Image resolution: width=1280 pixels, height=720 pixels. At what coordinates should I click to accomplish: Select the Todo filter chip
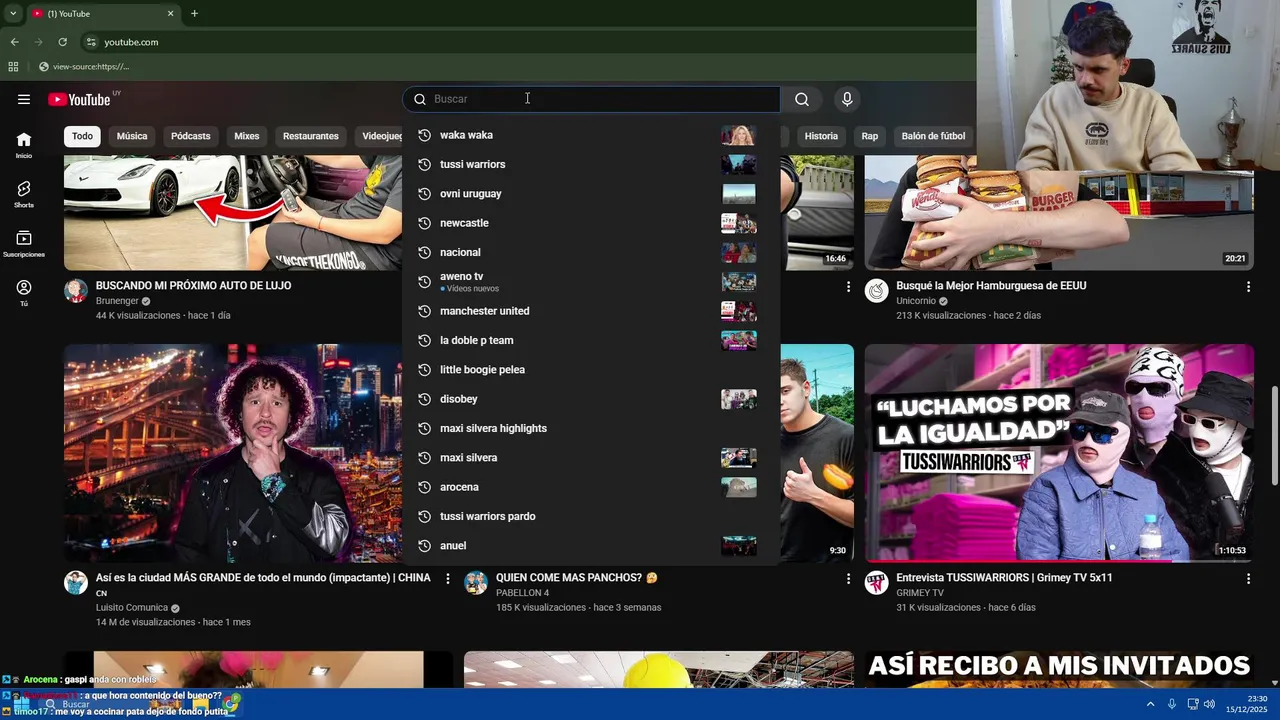click(82, 136)
